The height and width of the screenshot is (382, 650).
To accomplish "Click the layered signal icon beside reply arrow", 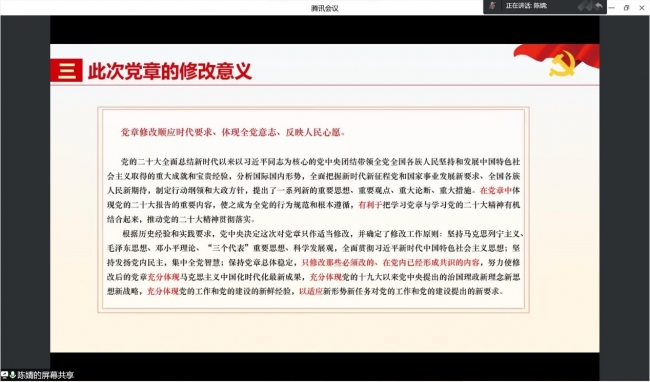I will coord(585,6).
